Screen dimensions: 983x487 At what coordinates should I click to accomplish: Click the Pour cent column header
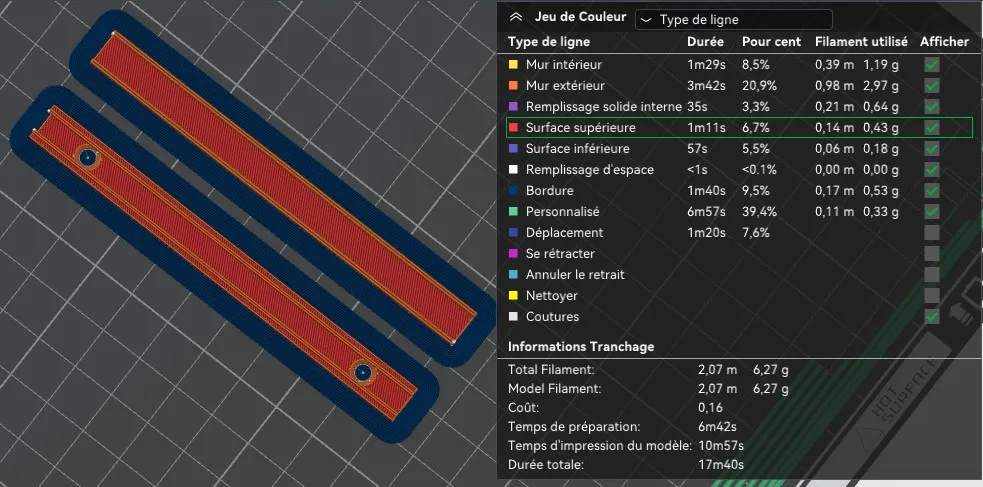(x=771, y=42)
